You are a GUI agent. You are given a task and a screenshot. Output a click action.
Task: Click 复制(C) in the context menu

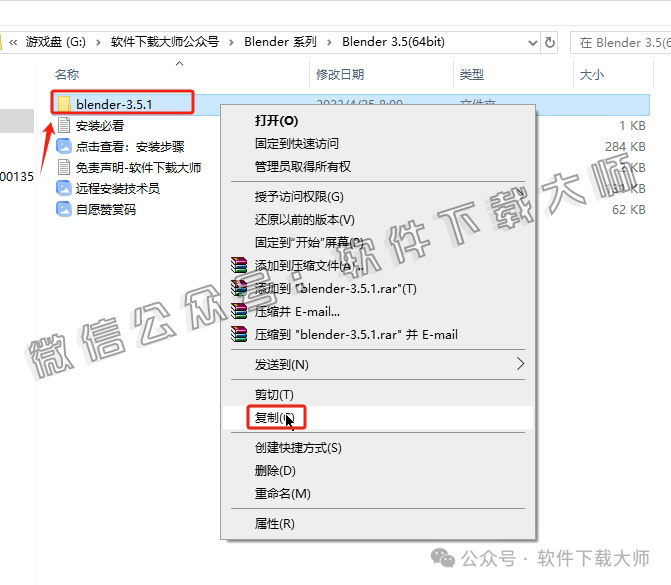point(274,417)
